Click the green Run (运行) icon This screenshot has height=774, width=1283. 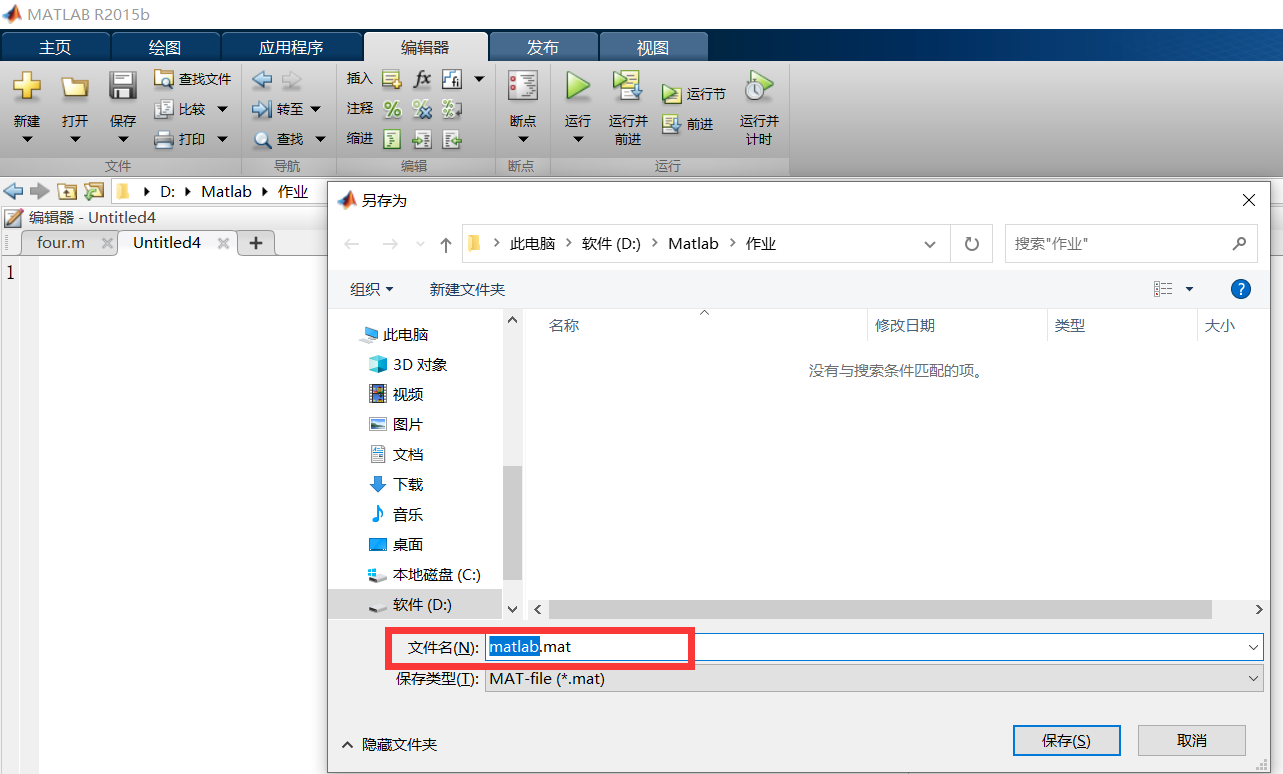pos(577,86)
